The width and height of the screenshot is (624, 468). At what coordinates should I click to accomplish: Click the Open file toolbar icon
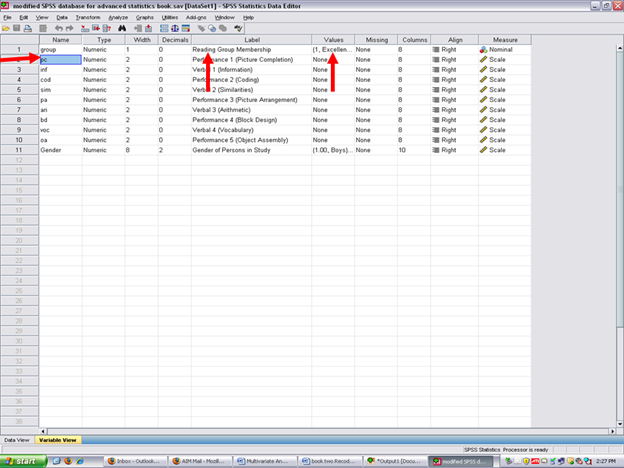[x=8, y=28]
